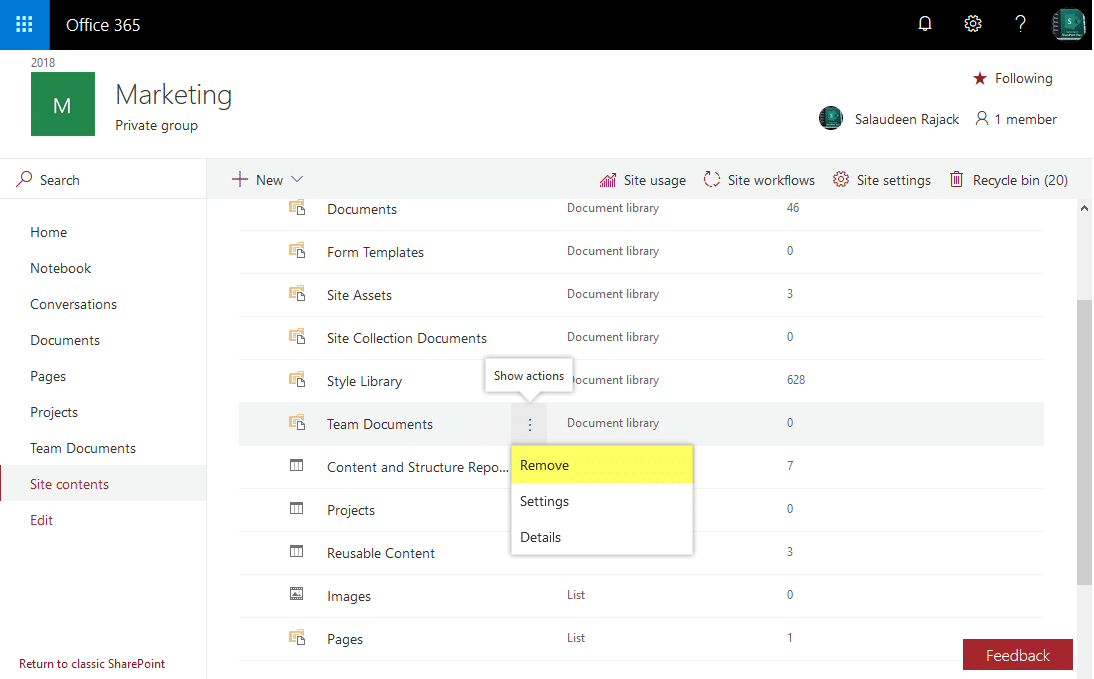Image resolution: width=1094 pixels, height=679 pixels.
Task: Open the user profile avatar
Action: [1069, 25]
